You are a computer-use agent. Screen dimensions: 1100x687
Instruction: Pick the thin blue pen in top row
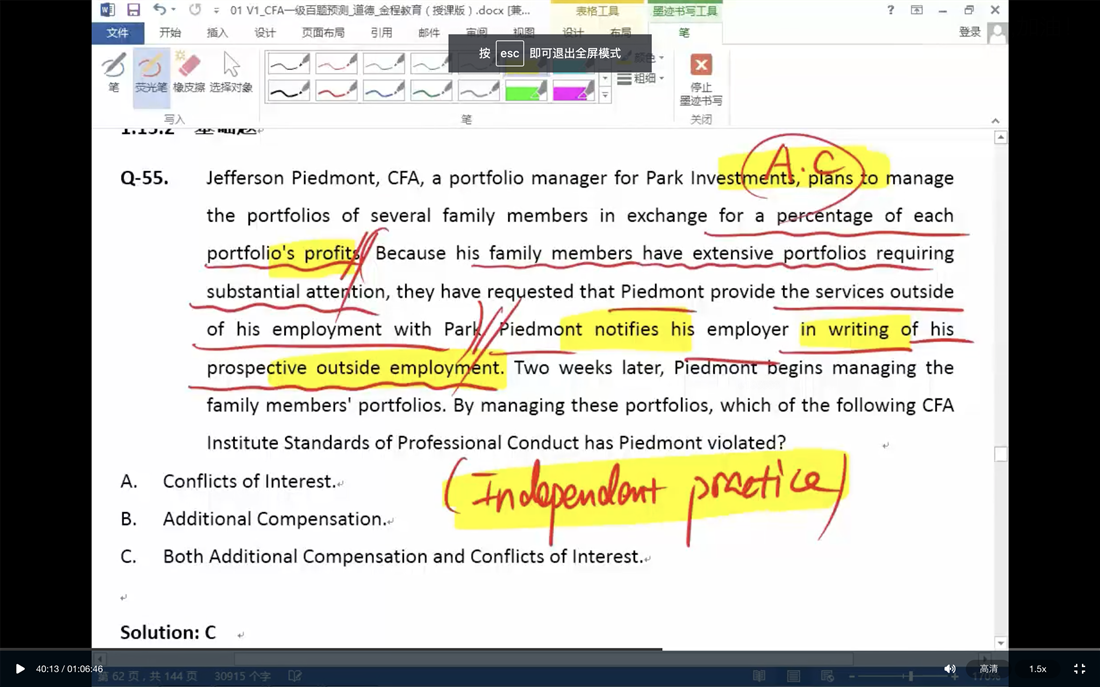(x=384, y=64)
